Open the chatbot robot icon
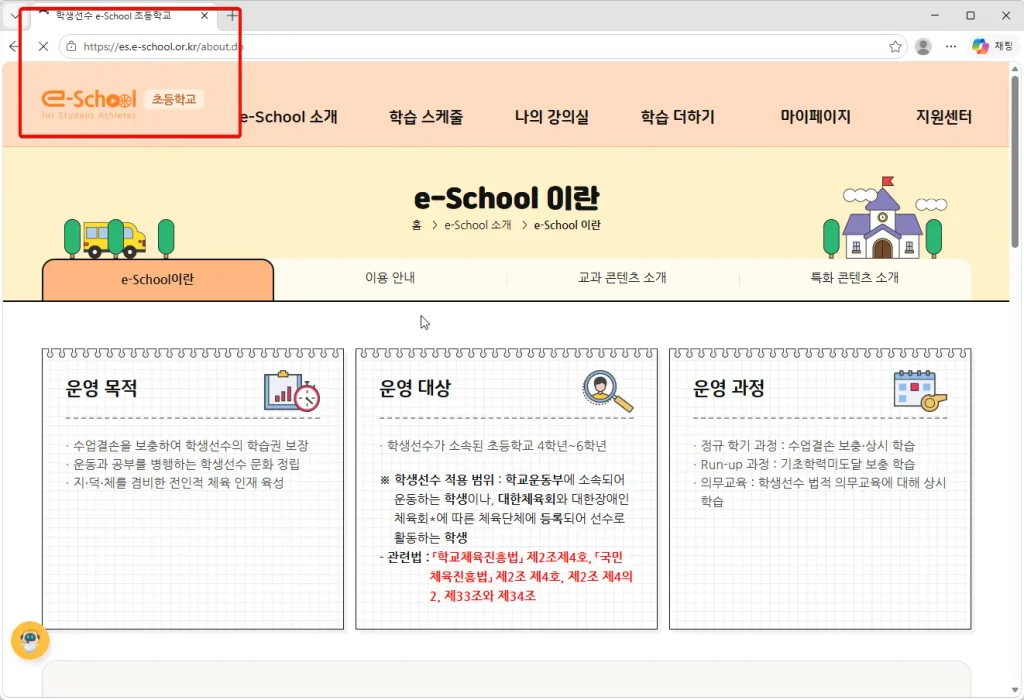Screen dimensions: 1024x700 30,640
